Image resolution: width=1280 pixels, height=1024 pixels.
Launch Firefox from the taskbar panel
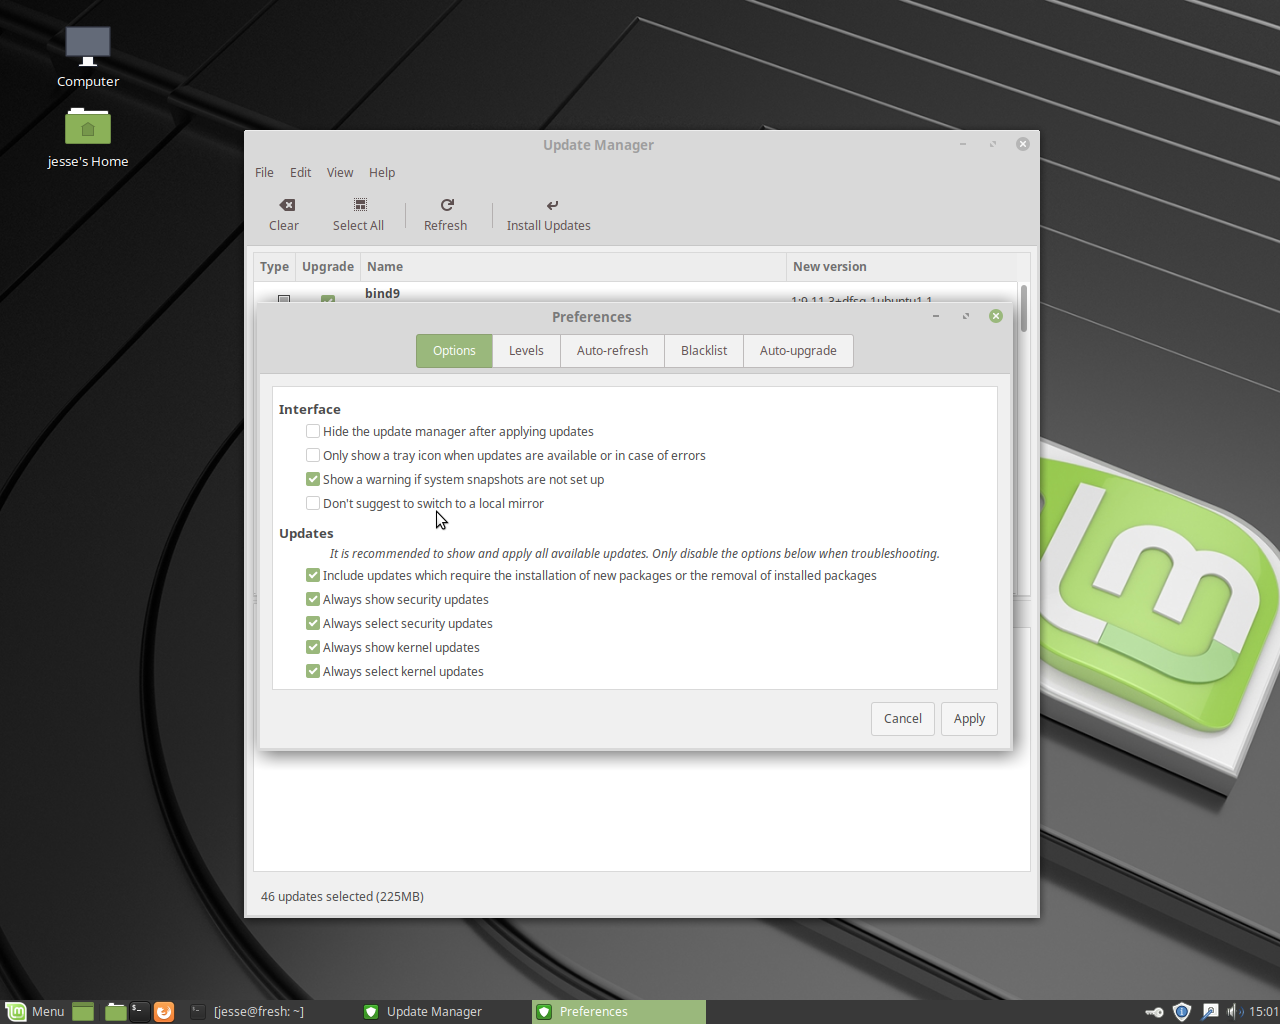coord(164,1012)
